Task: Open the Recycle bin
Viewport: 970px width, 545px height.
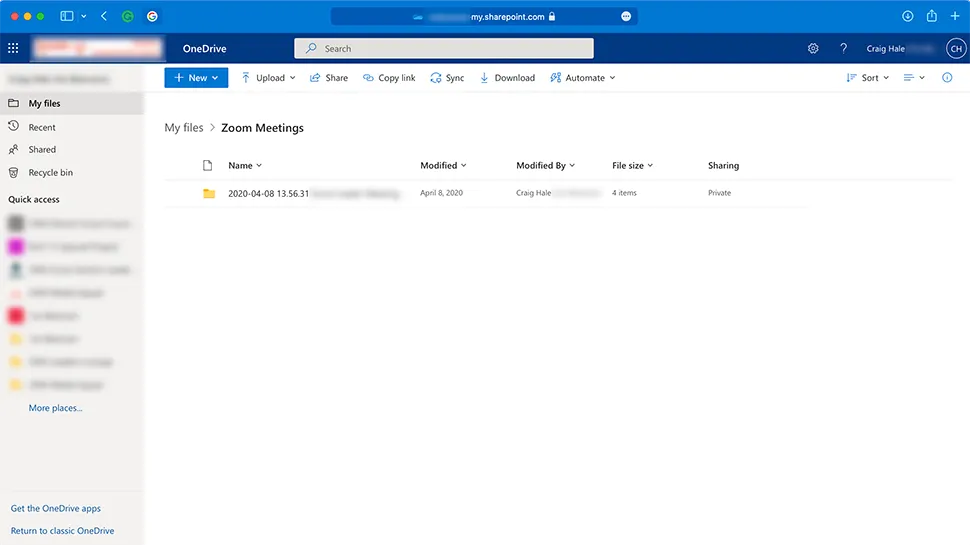Action: (x=50, y=173)
